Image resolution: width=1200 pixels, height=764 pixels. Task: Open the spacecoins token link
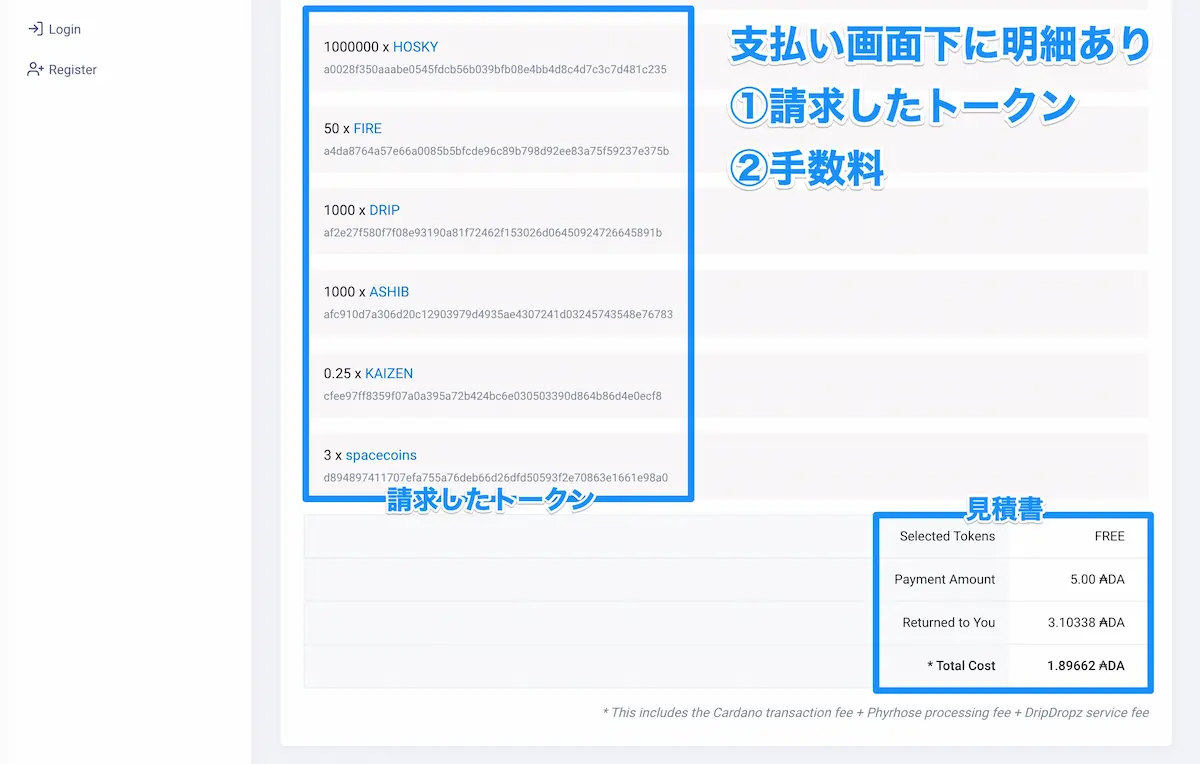(381, 455)
